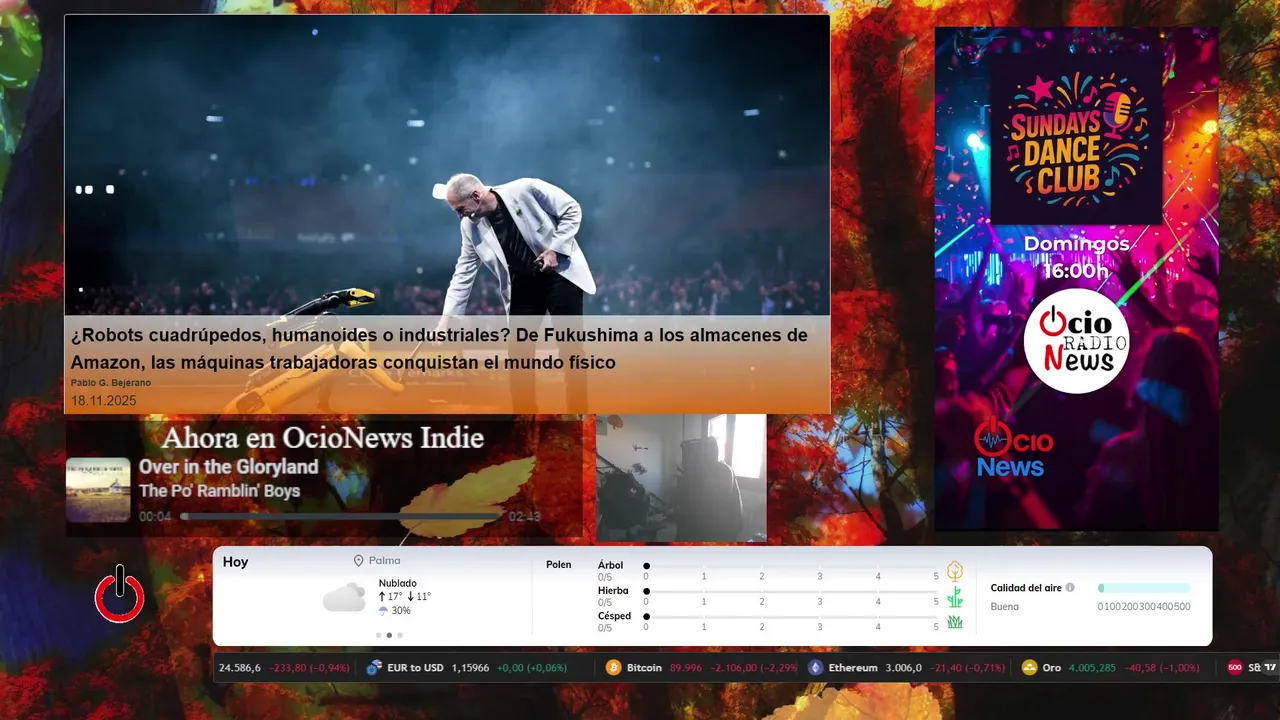1280x720 pixels.
Task: Click the TradingView logo in ticker
Action: tap(1270, 667)
